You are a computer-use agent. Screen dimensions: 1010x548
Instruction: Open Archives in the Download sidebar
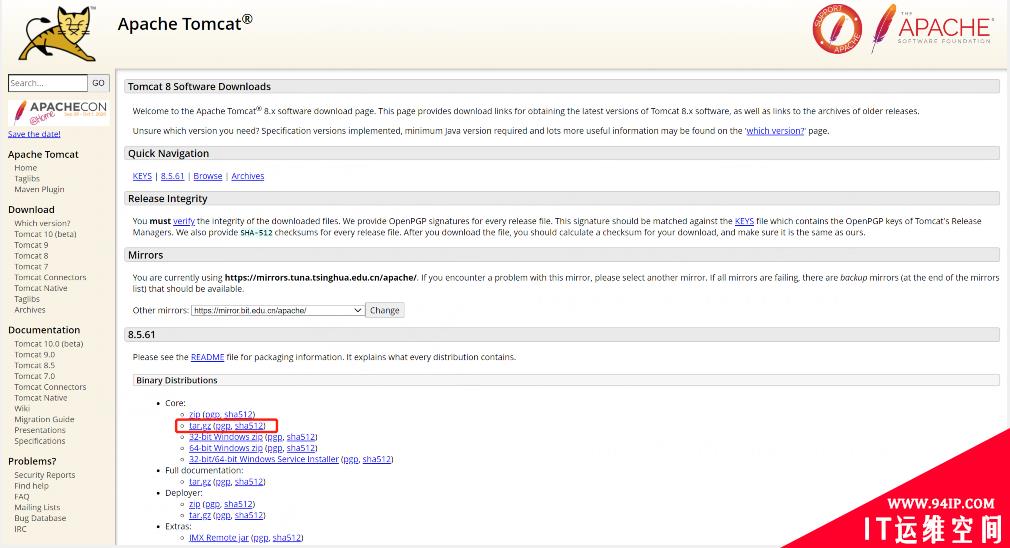[x=30, y=310]
